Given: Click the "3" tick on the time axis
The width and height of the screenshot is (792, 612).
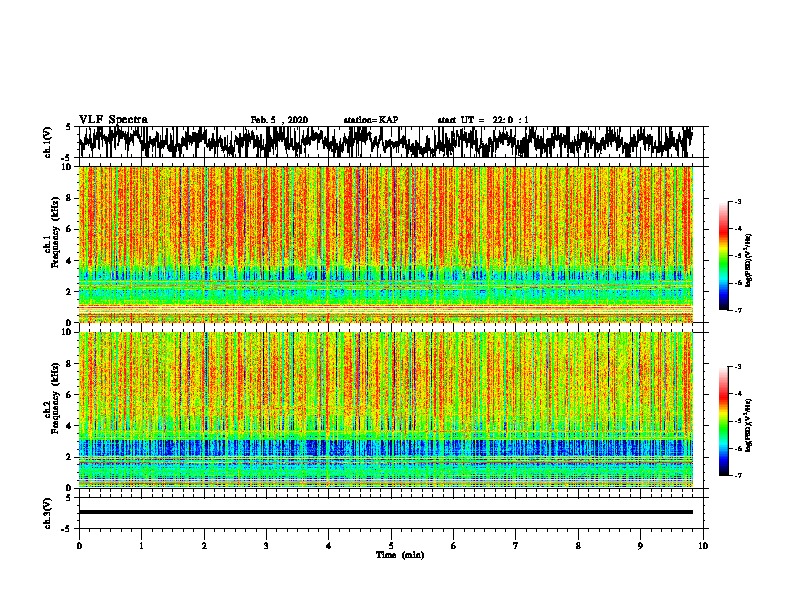Looking at the screenshot, I should click(x=266, y=546).
